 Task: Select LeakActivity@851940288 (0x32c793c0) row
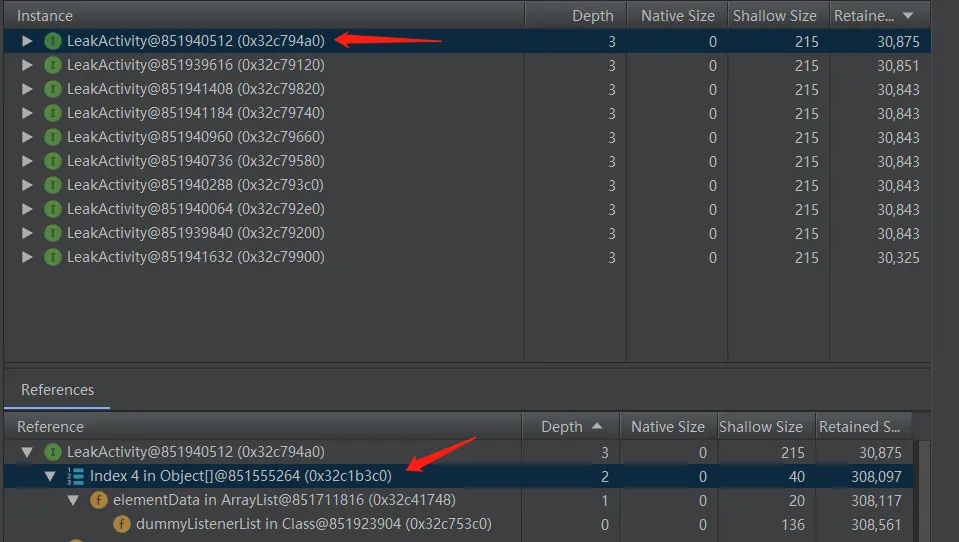click(467, 185)
